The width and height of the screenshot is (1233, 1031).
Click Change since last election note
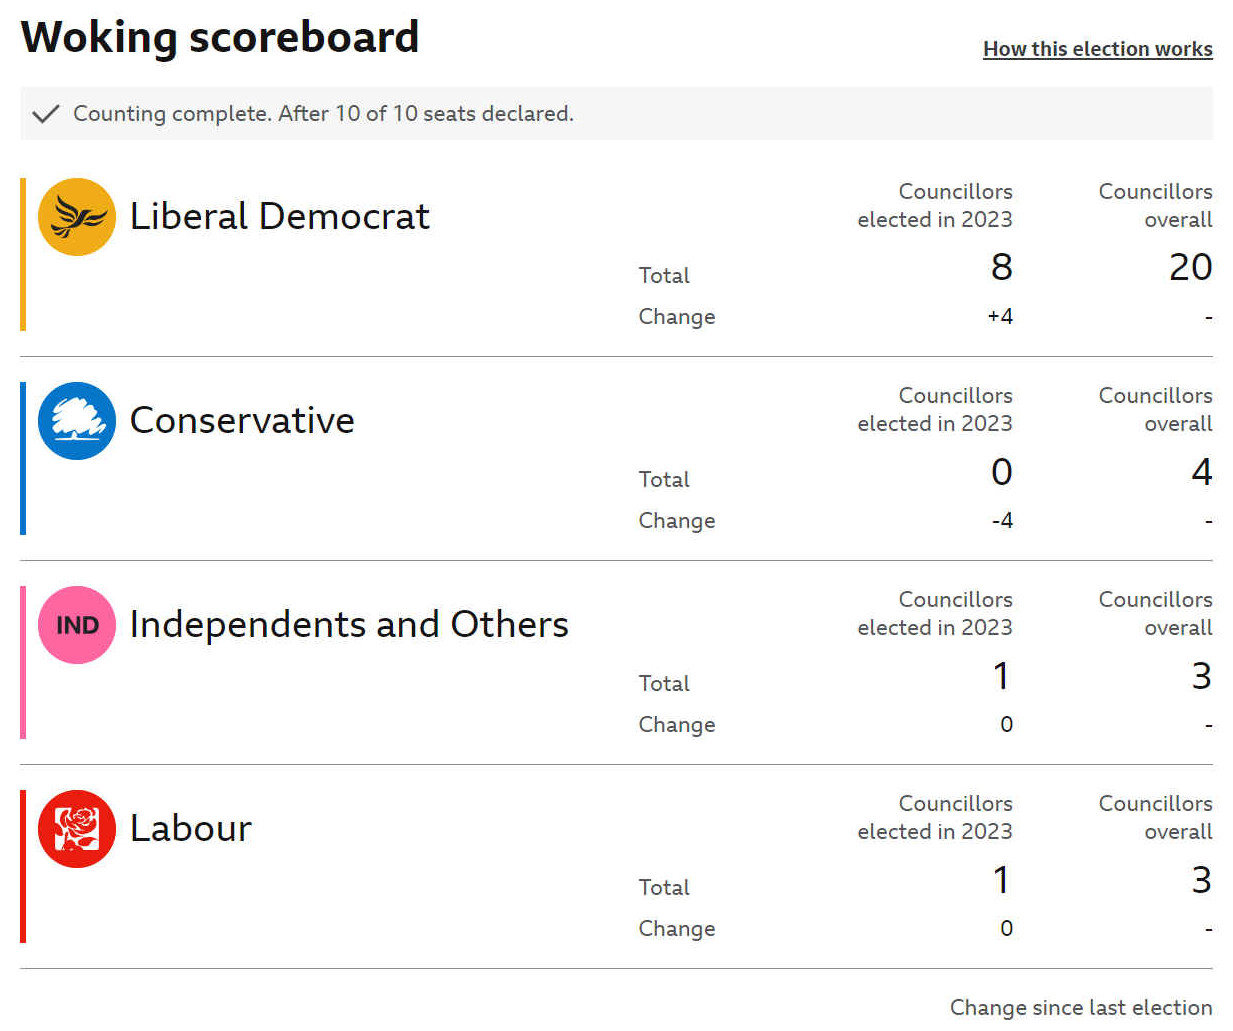coord(1081,1007)
